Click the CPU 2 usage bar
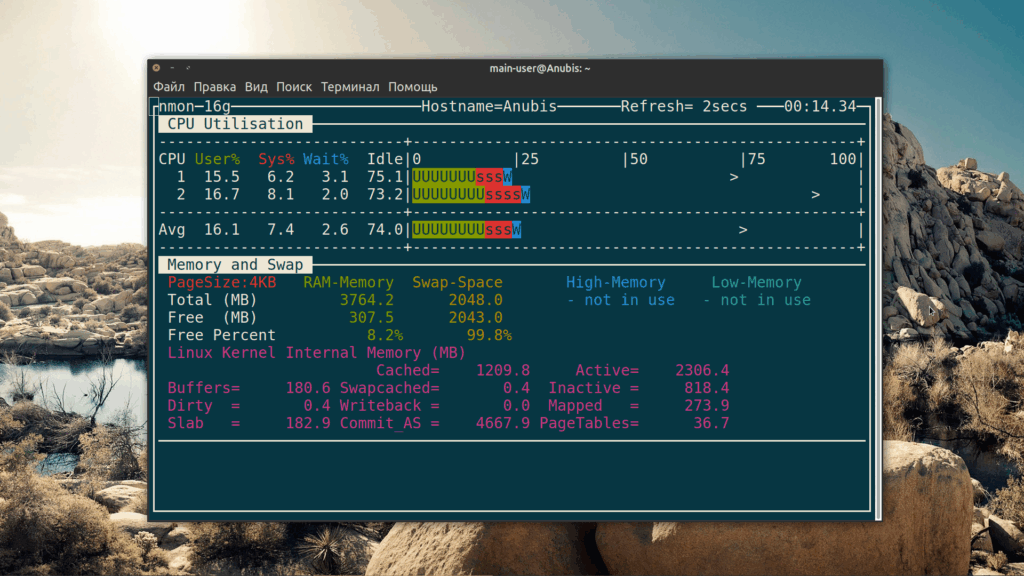The height and width of the screenshot is (576, 1024). [471, 195]
